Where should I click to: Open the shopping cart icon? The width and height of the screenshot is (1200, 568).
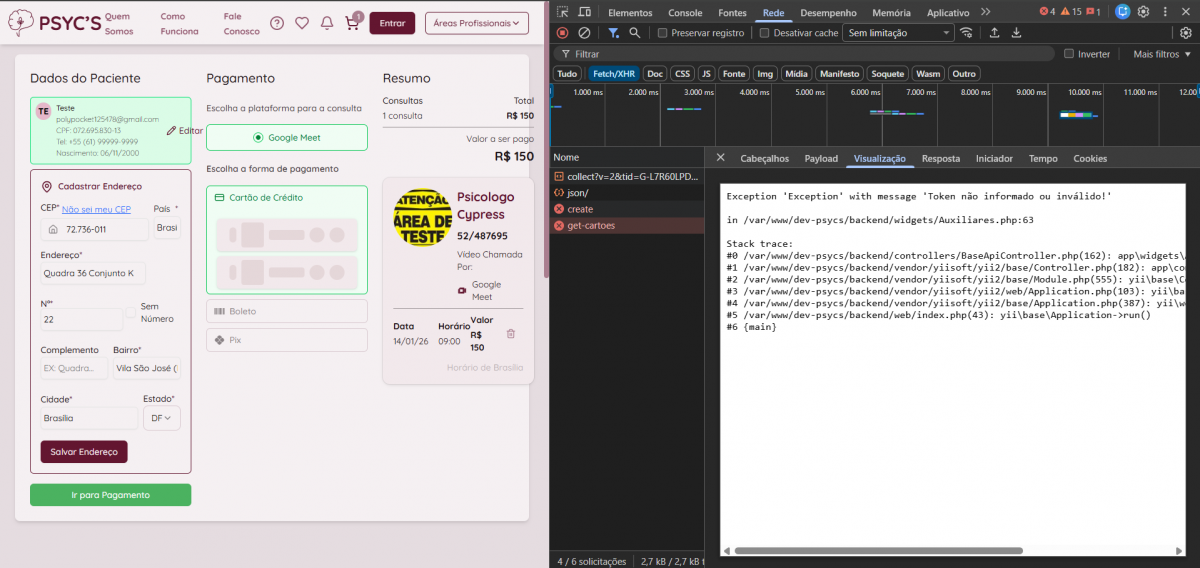[352, 23]
